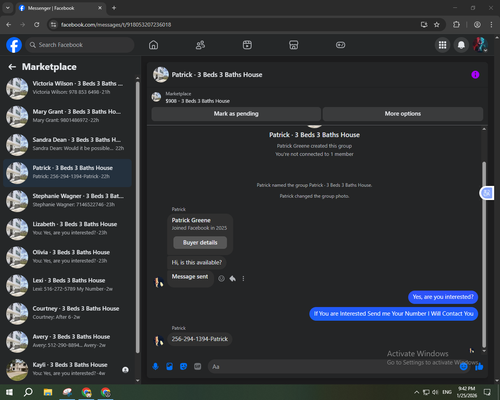Open the emoji picker in composer
The width and height of the screenshot is (500, 400).
pyautogui.click(x=463, y=367)
